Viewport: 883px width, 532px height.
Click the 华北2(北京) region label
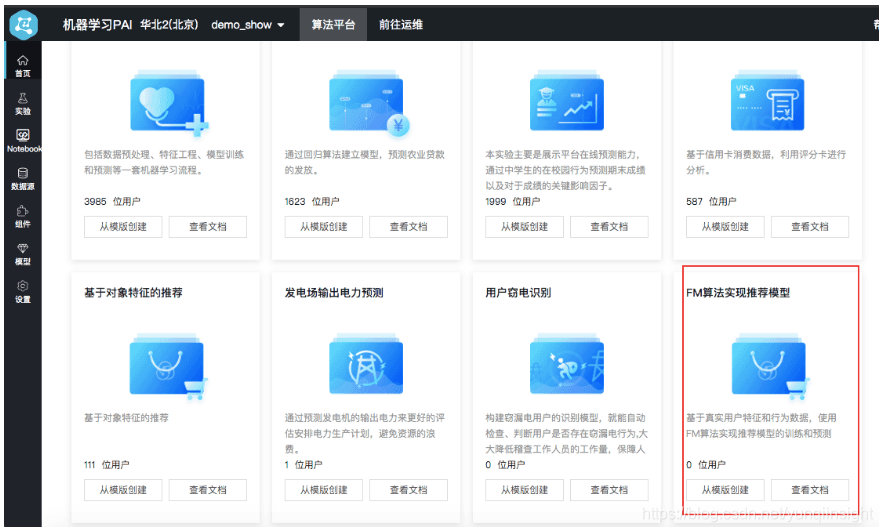[169, 25]
